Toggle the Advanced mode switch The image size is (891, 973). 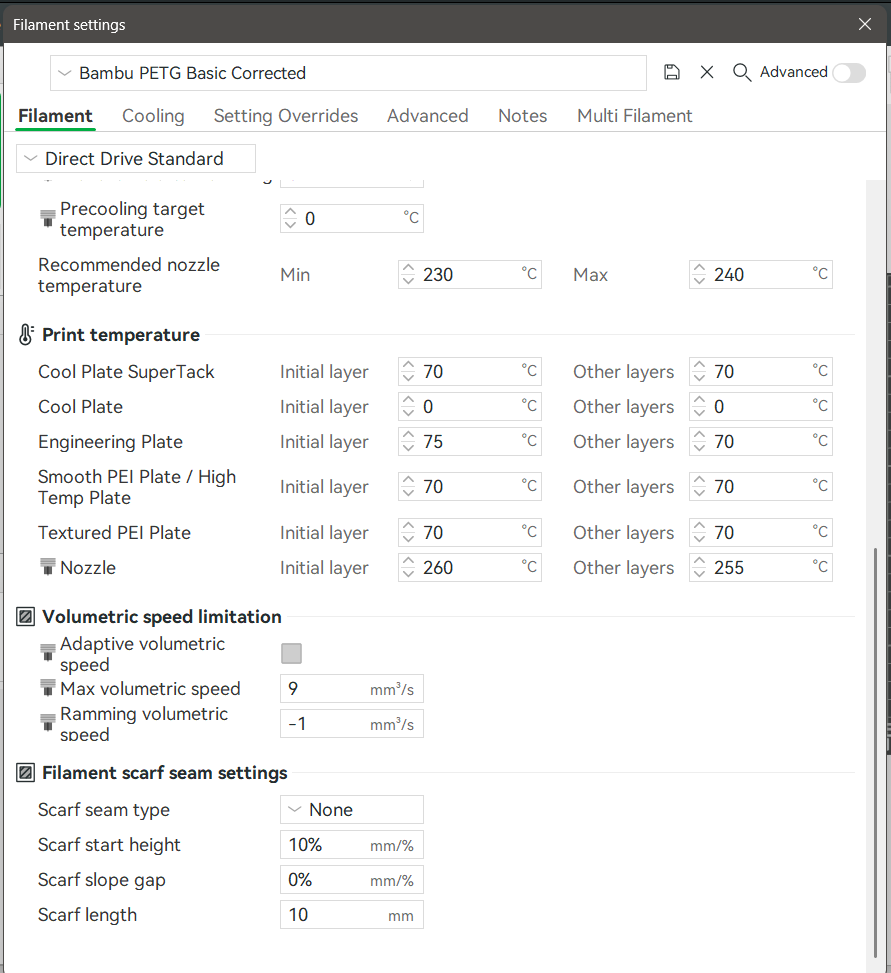[x=849, y=73]
